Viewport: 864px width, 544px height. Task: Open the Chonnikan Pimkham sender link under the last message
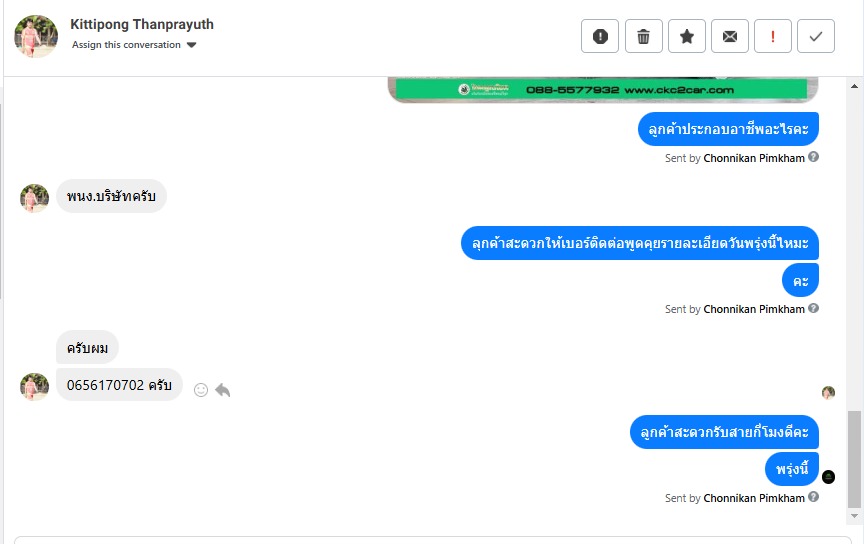pos(754,498)
